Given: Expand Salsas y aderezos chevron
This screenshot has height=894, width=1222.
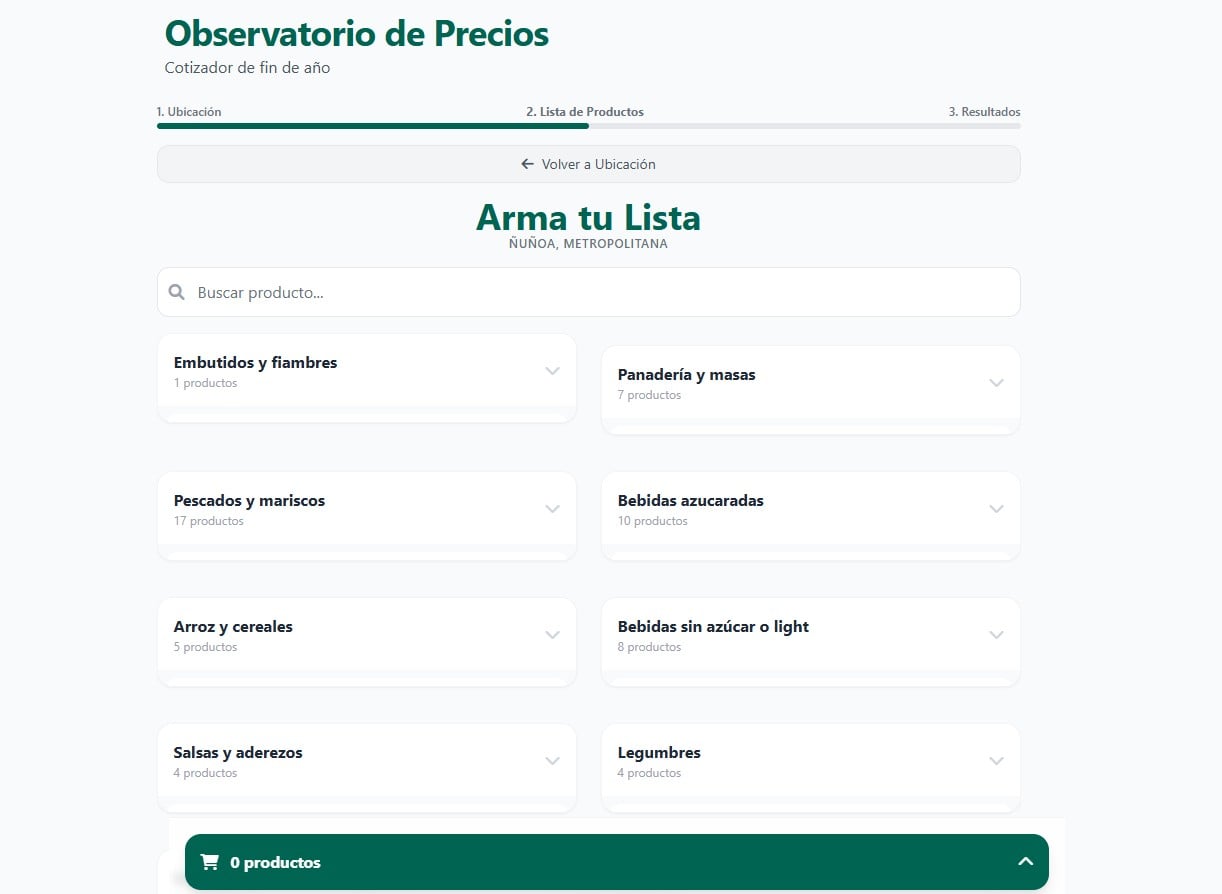Looking at the screenshot, I should (x=552, y=761).
